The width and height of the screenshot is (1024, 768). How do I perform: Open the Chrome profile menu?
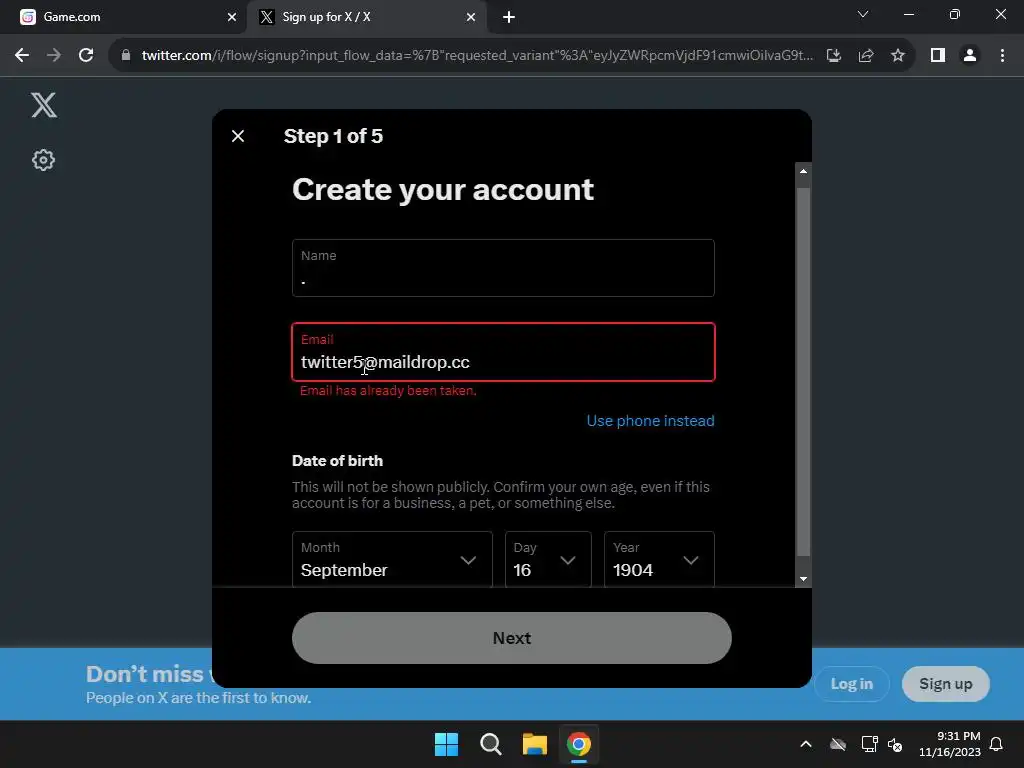970,56
